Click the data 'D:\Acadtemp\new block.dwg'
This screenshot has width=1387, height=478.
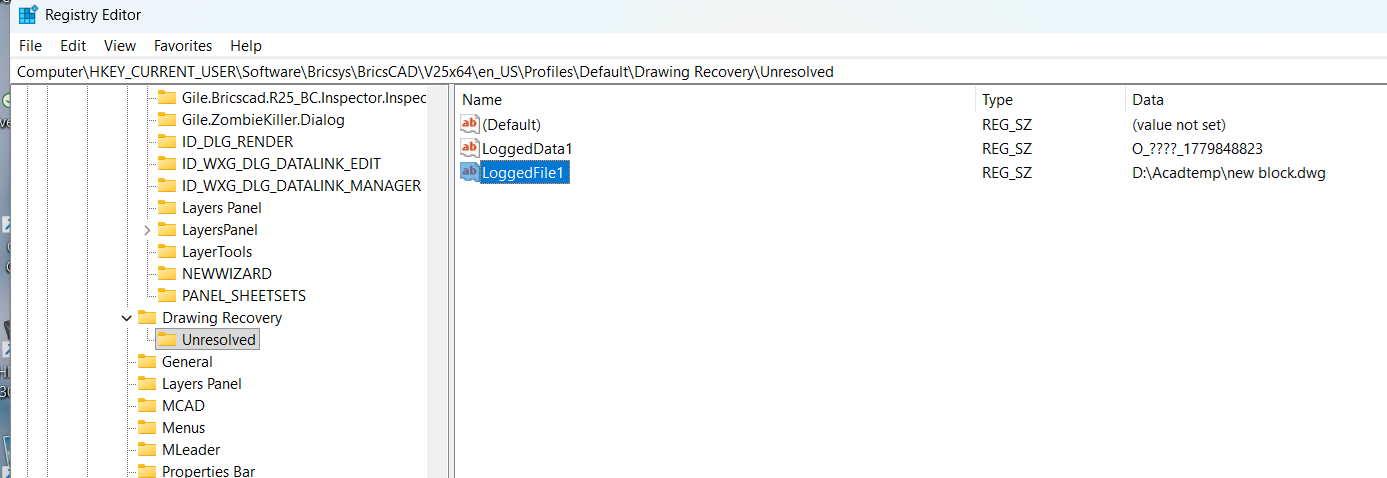coord(1228,172)
